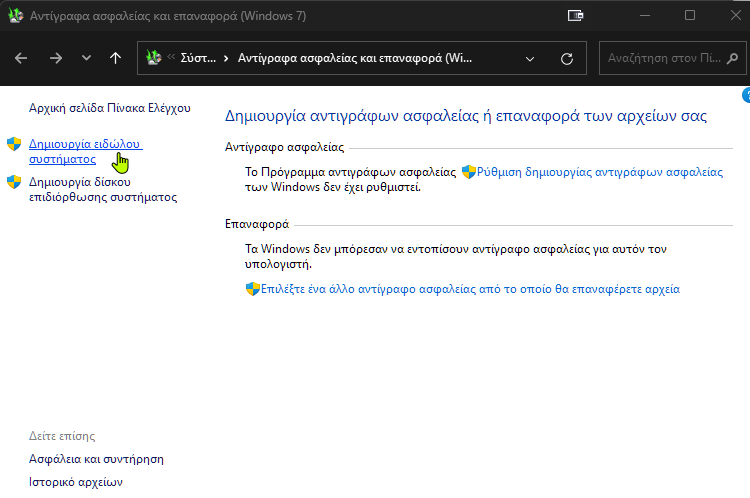Open Ασφάλεια και συντήρηση link
750x498 pixels.
tap(96, 459)
